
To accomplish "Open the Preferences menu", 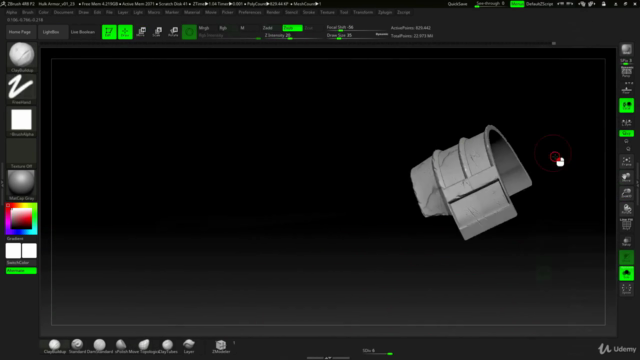I will [250, 12].
